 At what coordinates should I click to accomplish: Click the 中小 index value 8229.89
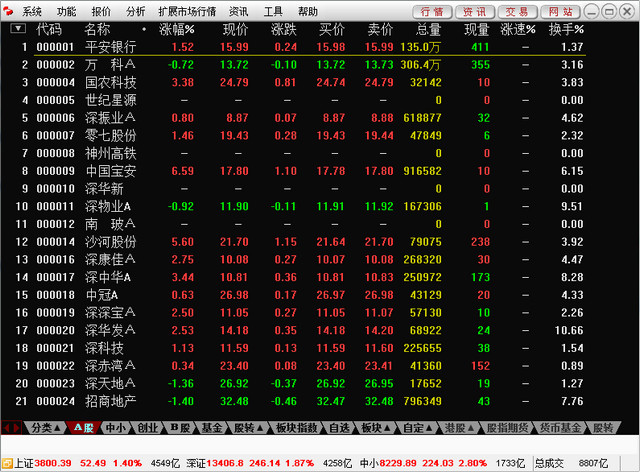click(398, 463)
